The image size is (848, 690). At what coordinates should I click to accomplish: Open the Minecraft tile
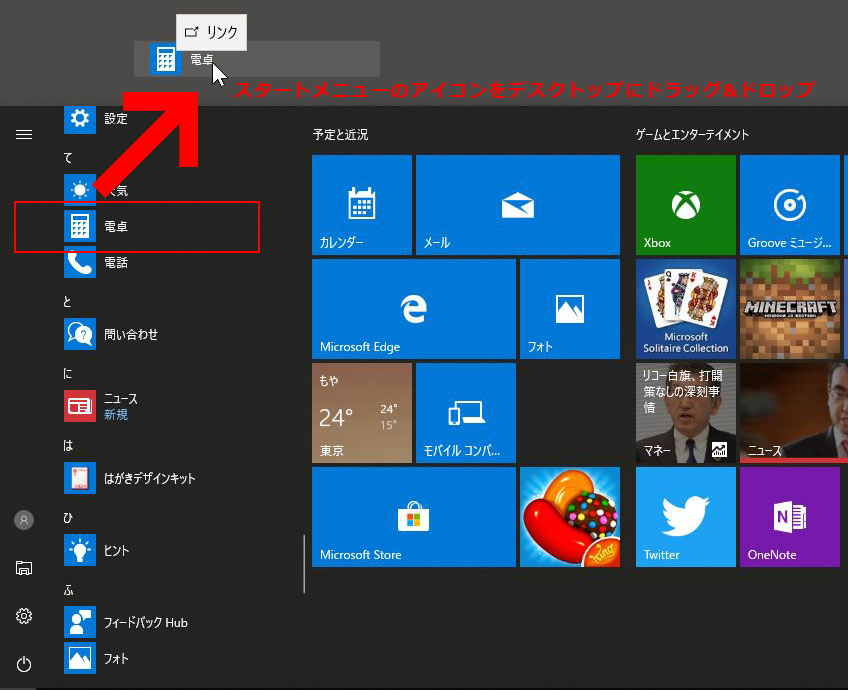pos(789,309)
